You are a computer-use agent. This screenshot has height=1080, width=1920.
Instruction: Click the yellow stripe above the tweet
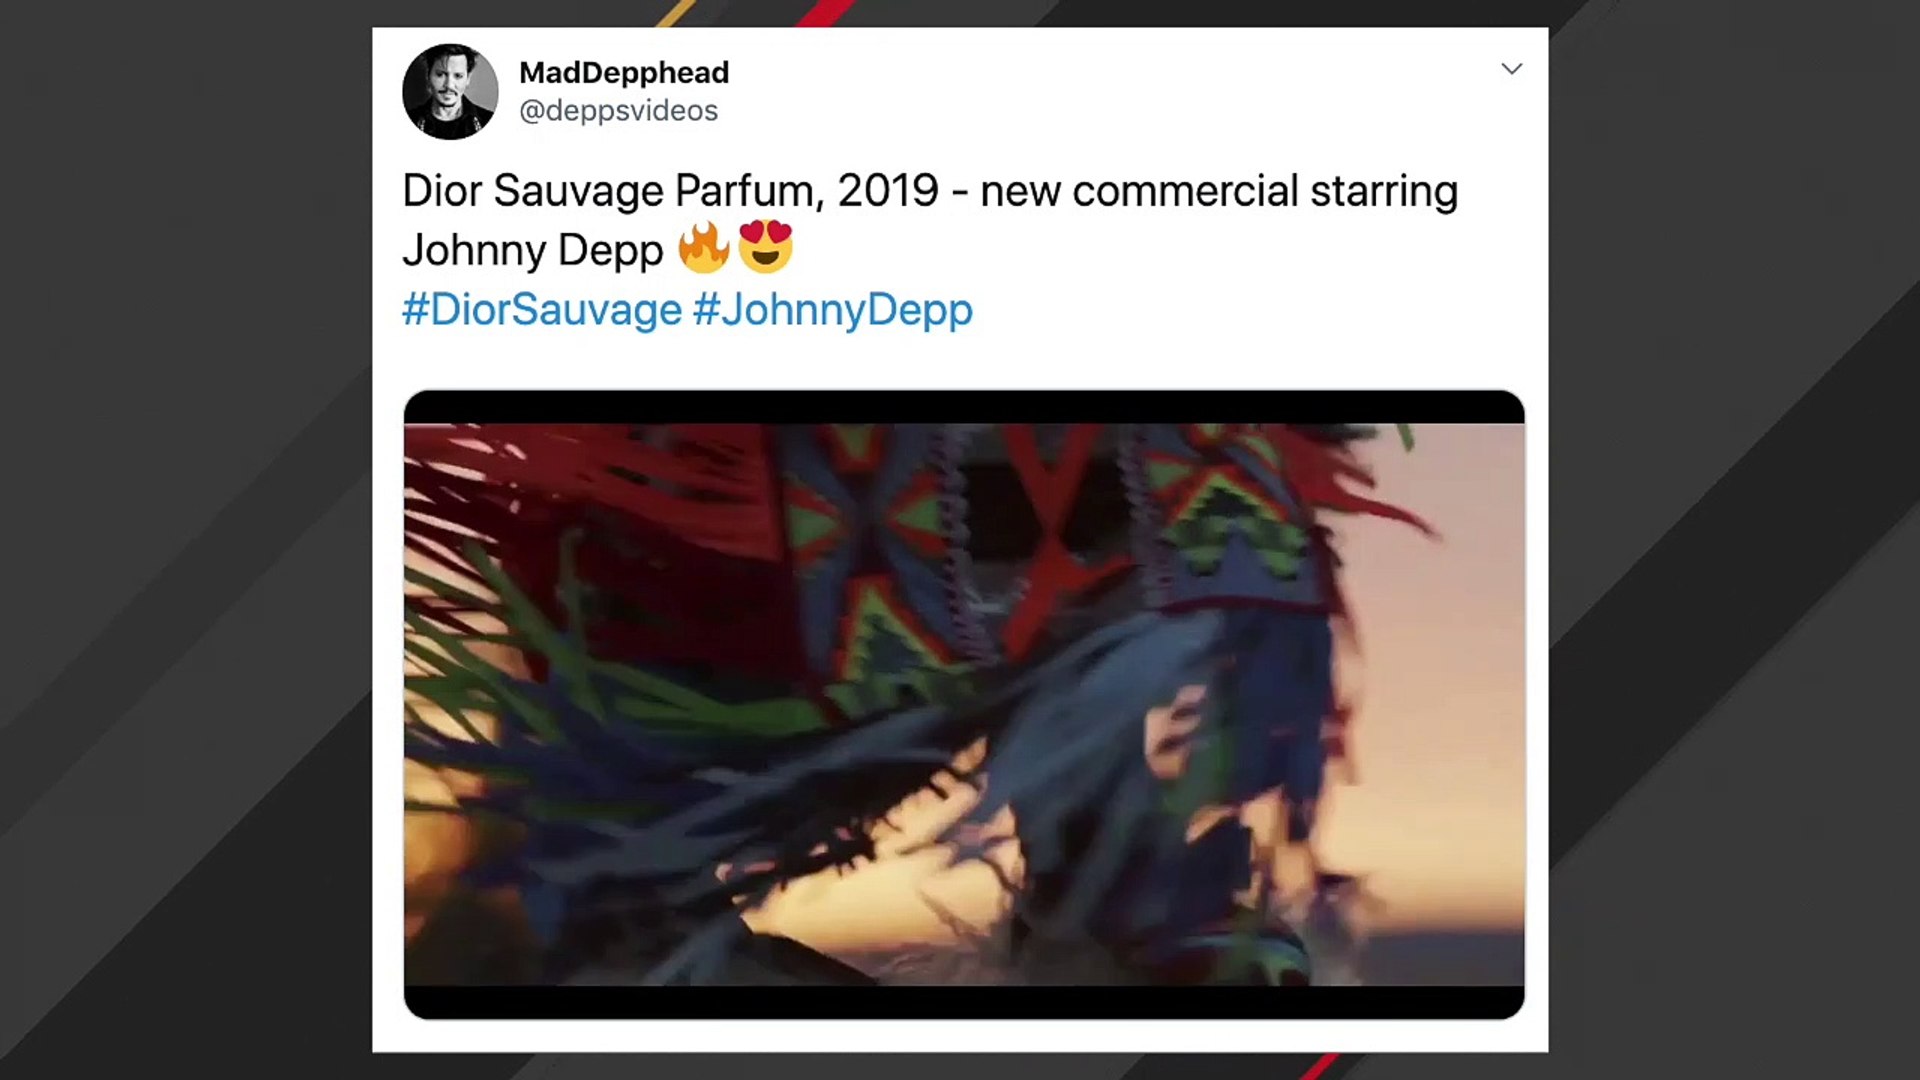(x=676, y=13)
